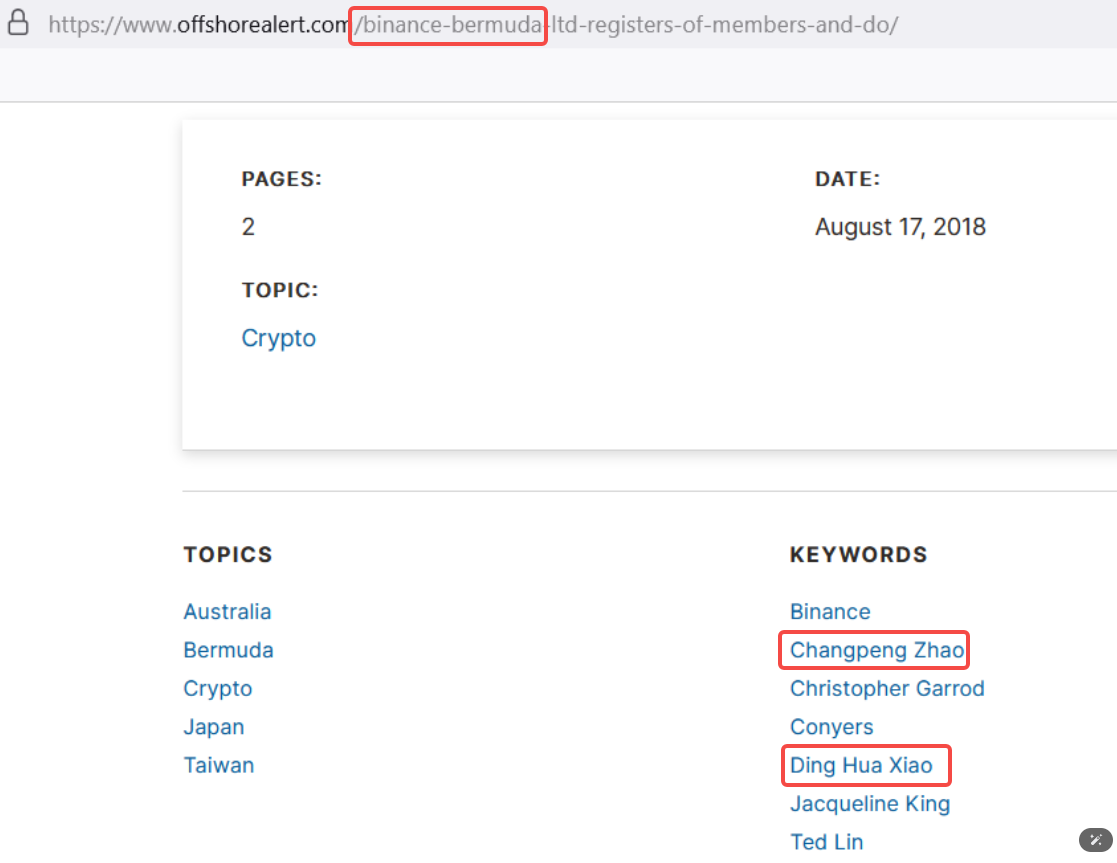Click the KEYWORDS section heading
Image resolution: width=1117 pixels, height=863 pixels.
point(858,555)
